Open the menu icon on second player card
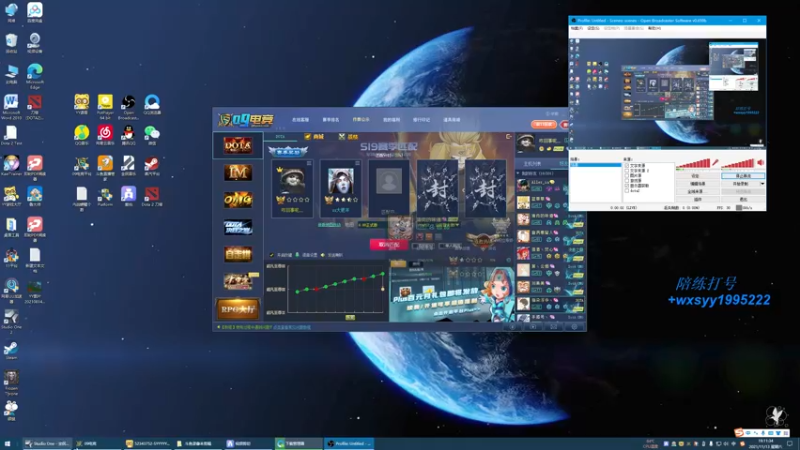 tap(358, 163)
